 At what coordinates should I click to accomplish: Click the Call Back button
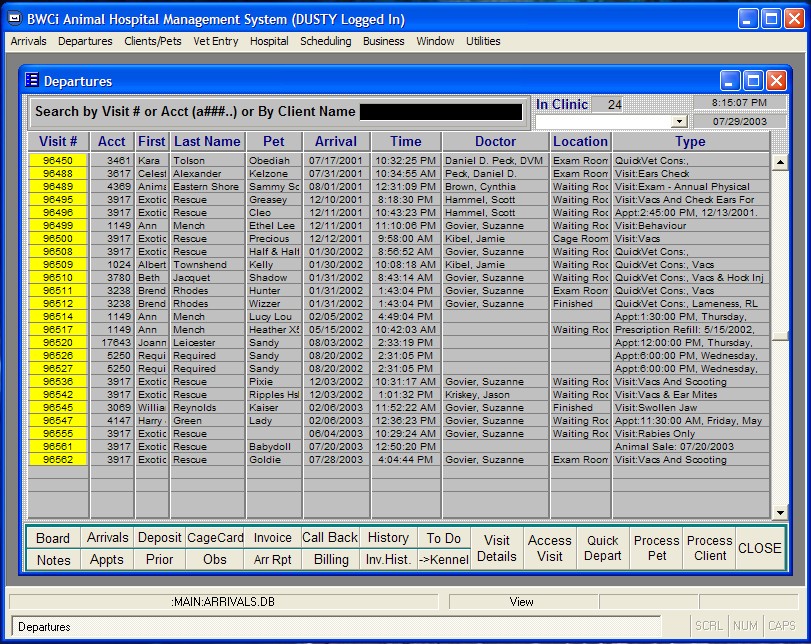point(331,538)
